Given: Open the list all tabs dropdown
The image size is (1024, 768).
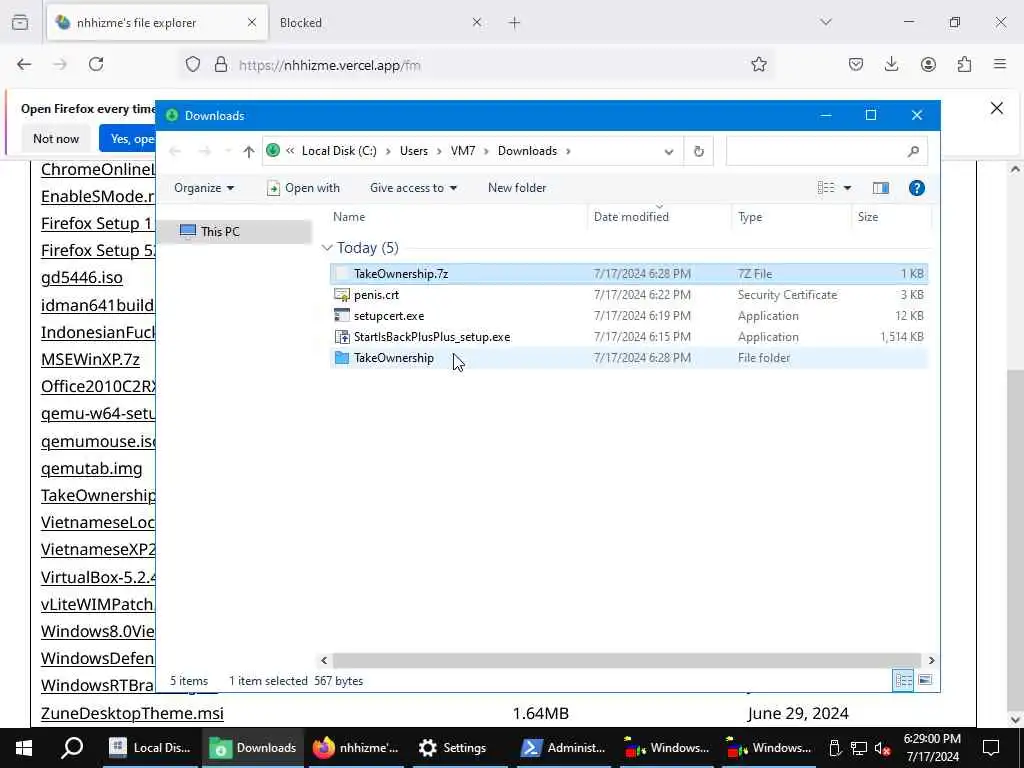Looking at the screenshot, I should coord(825,22).
